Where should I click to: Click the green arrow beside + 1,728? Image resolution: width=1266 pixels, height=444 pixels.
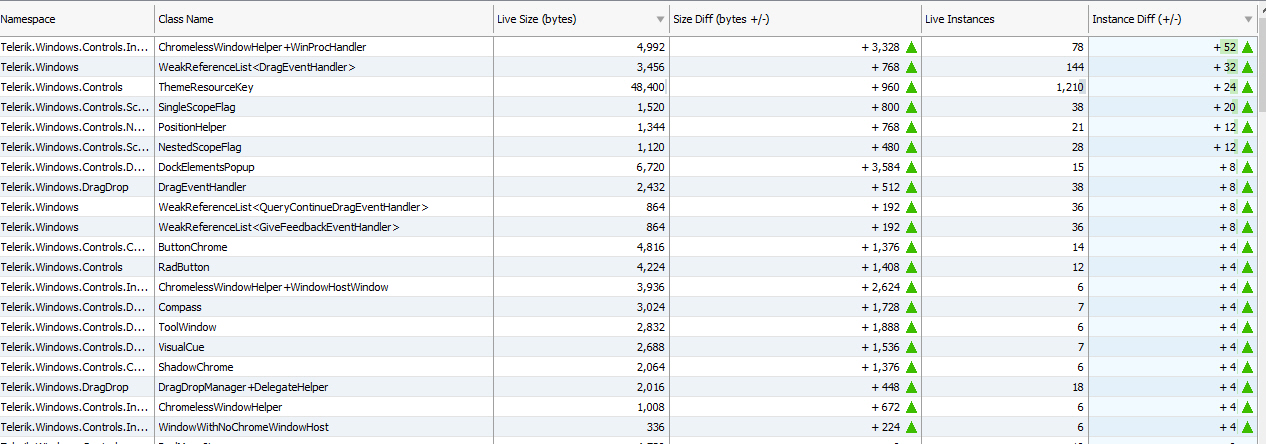911,307
